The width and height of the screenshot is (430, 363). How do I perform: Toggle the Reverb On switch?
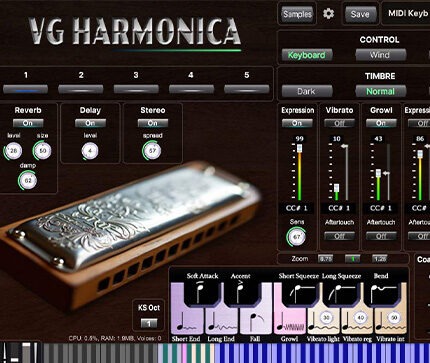coord(28,123)
